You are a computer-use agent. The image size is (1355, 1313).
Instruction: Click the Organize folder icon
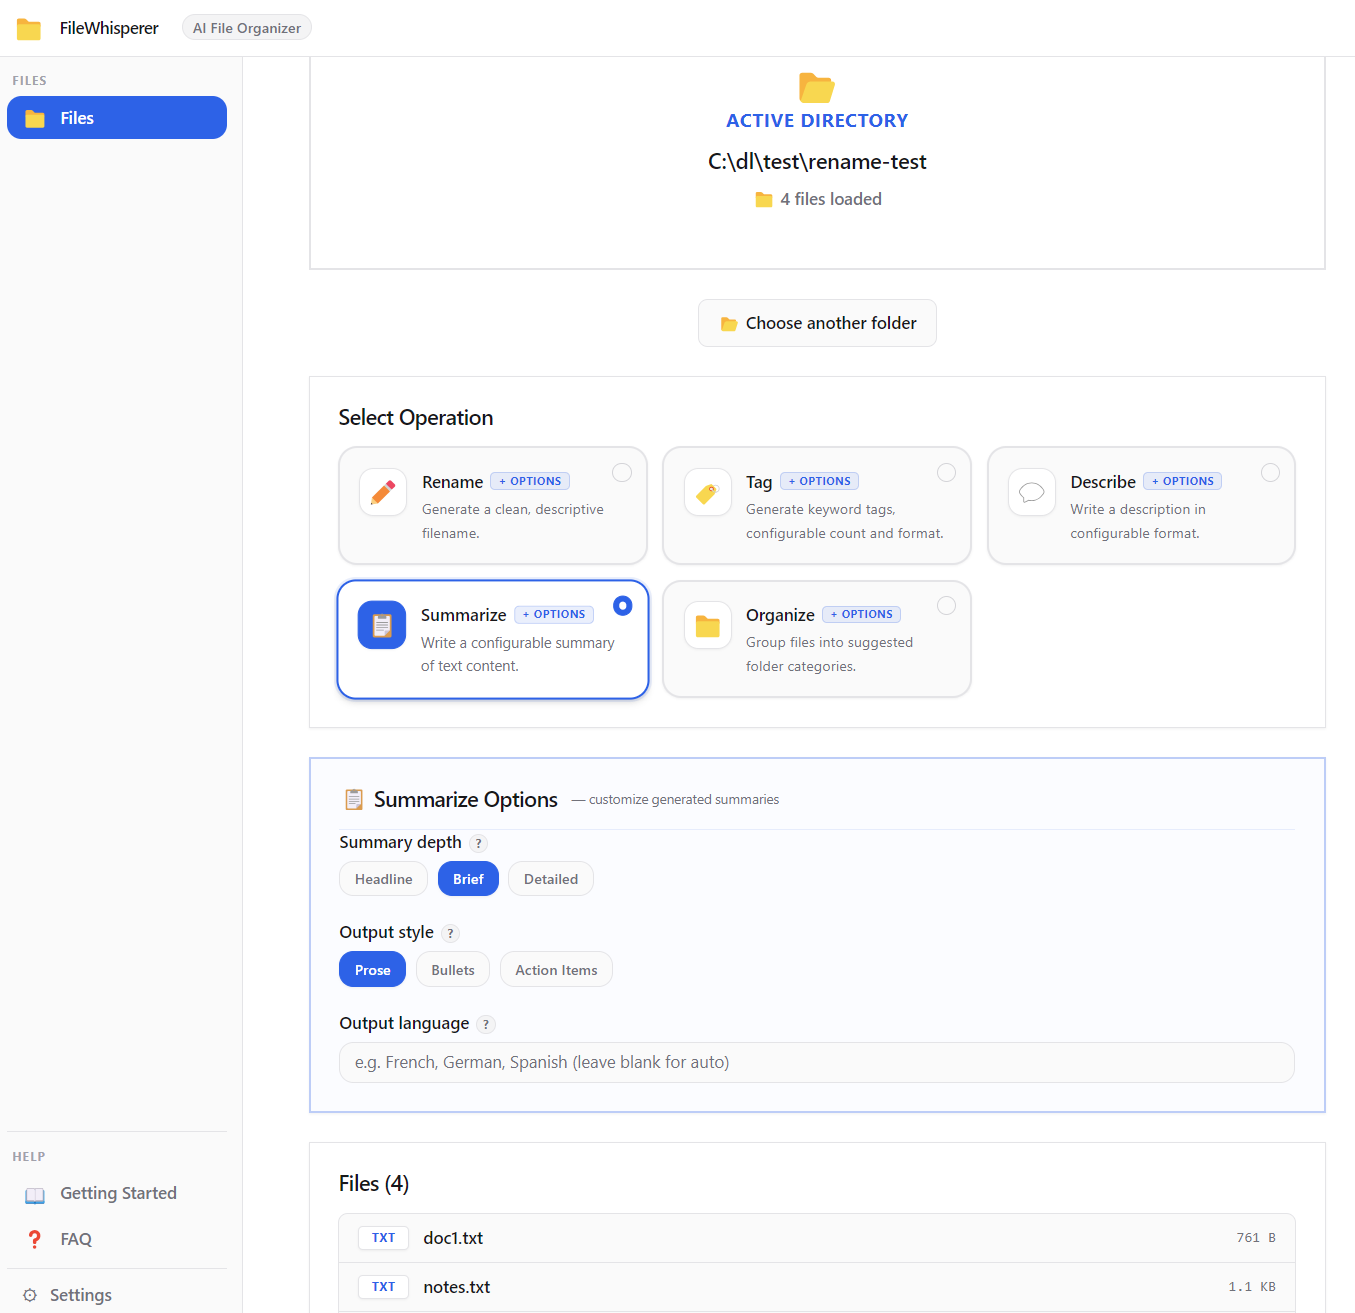(x=708, y=626)
